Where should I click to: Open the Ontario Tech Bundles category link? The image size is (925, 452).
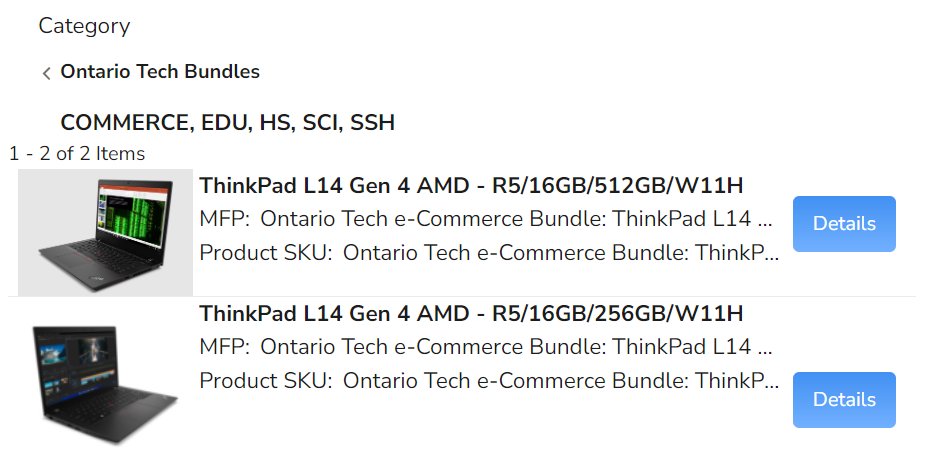click(160, 72)
